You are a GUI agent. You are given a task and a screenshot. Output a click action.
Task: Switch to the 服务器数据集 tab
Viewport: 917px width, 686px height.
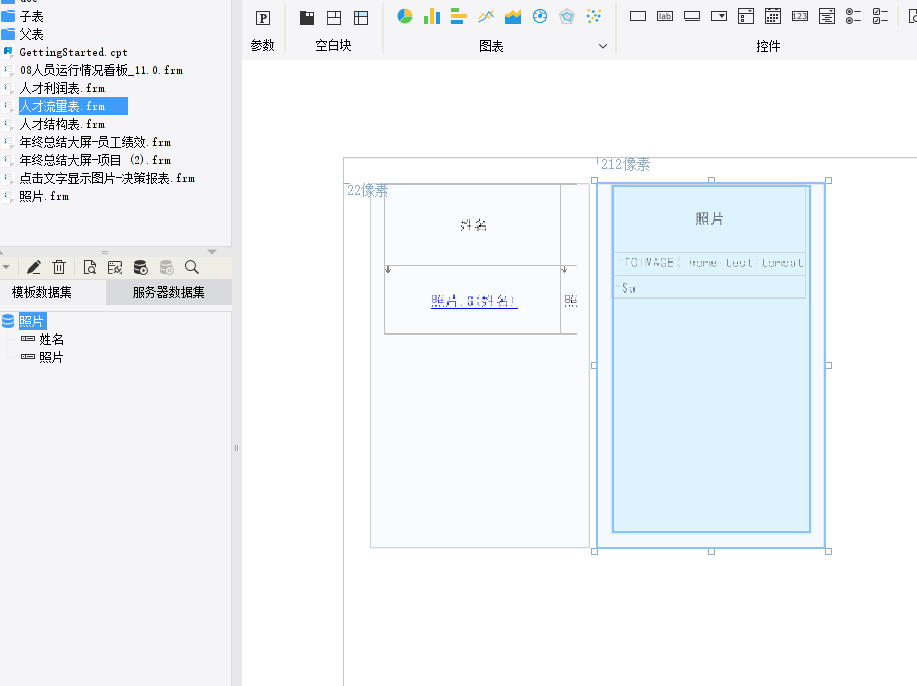click(168, 292)
